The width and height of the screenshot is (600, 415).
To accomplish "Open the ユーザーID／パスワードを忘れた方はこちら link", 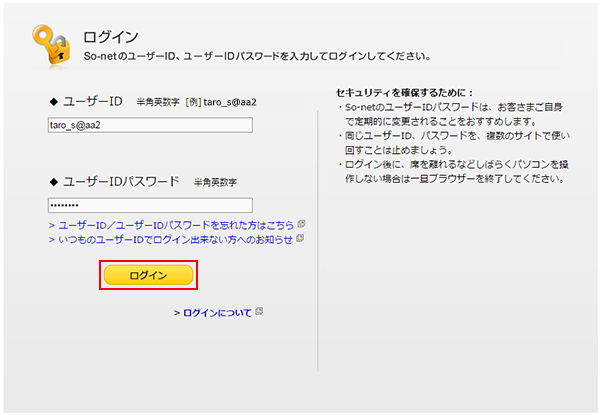I will pos(174,226).
